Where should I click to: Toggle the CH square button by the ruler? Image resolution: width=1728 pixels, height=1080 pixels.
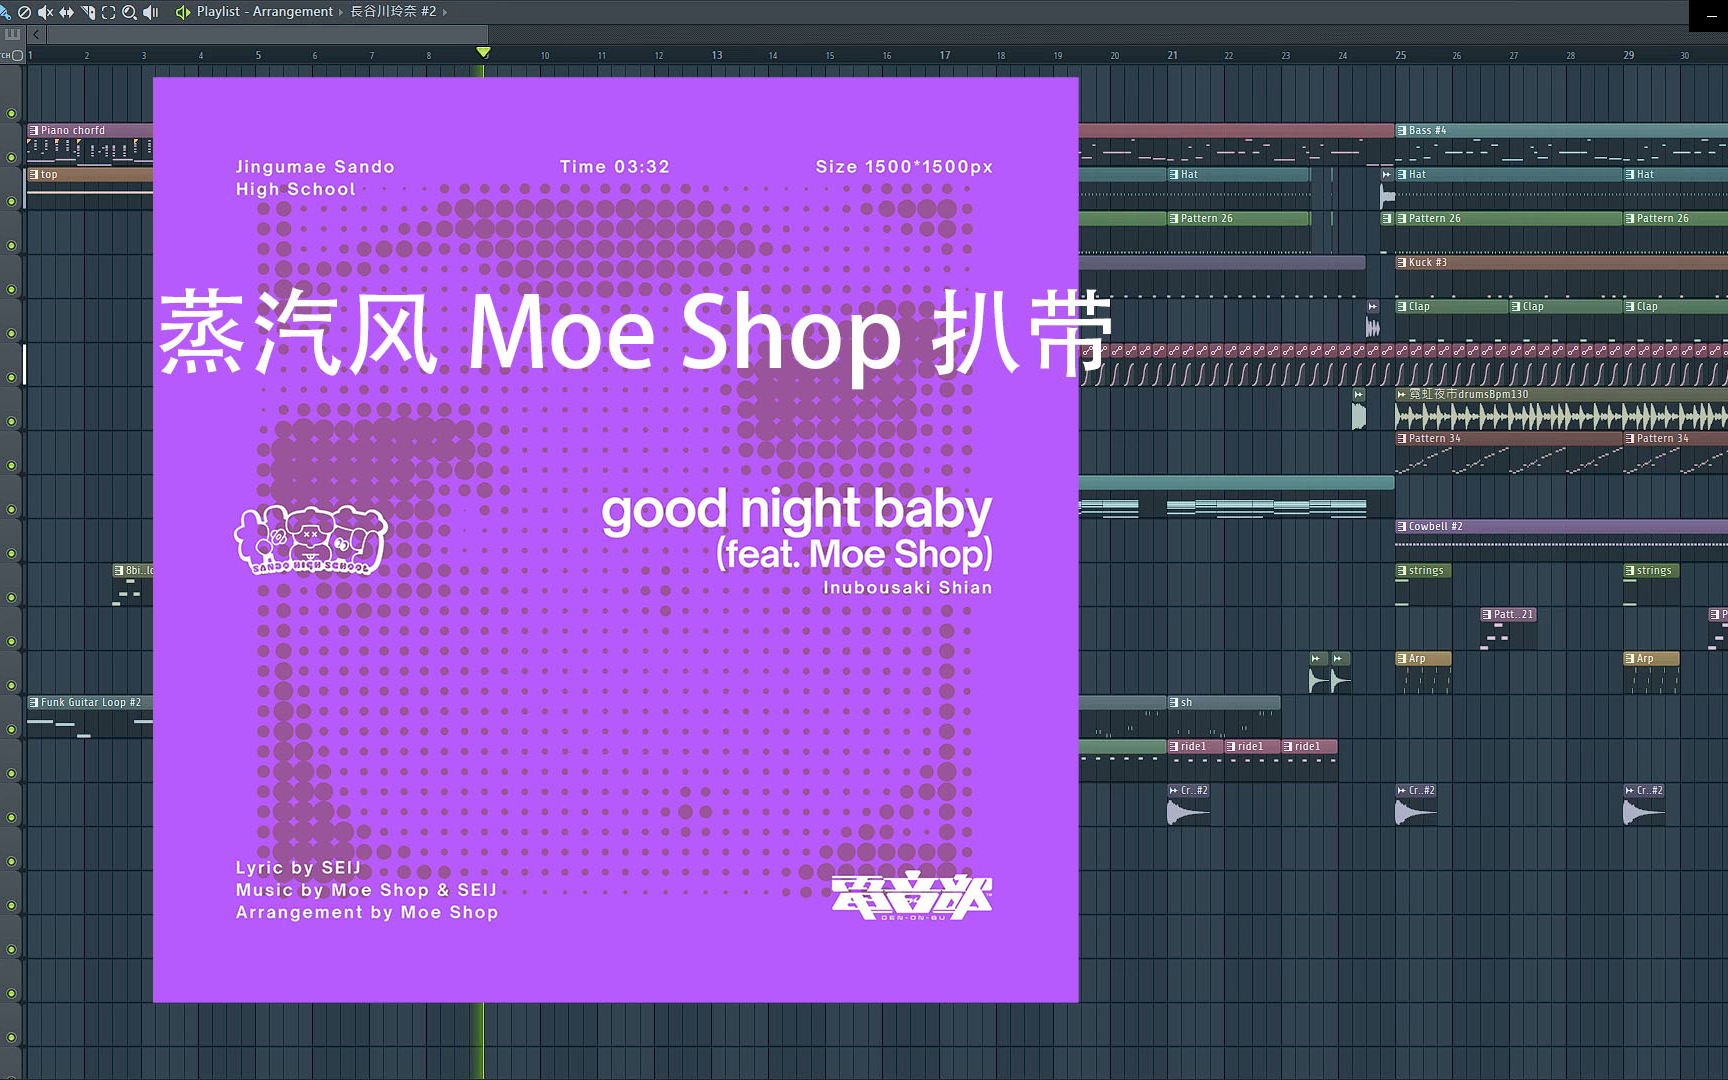tap(17, 56)
